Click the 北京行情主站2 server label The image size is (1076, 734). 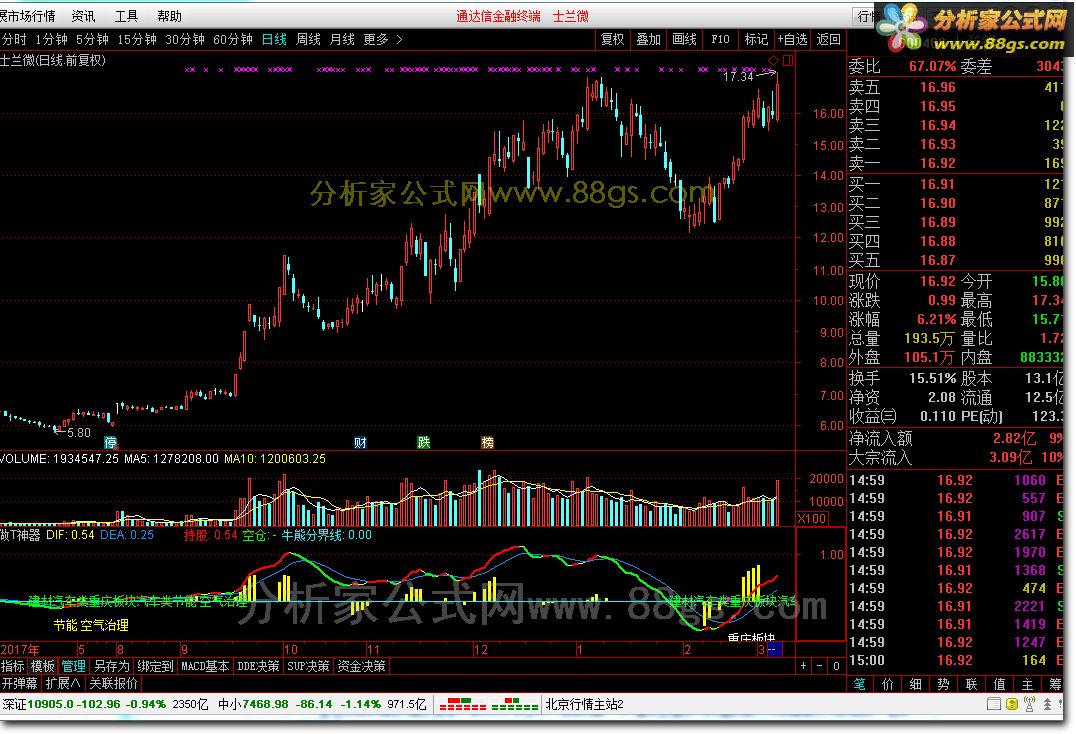[x=584, y=705]
